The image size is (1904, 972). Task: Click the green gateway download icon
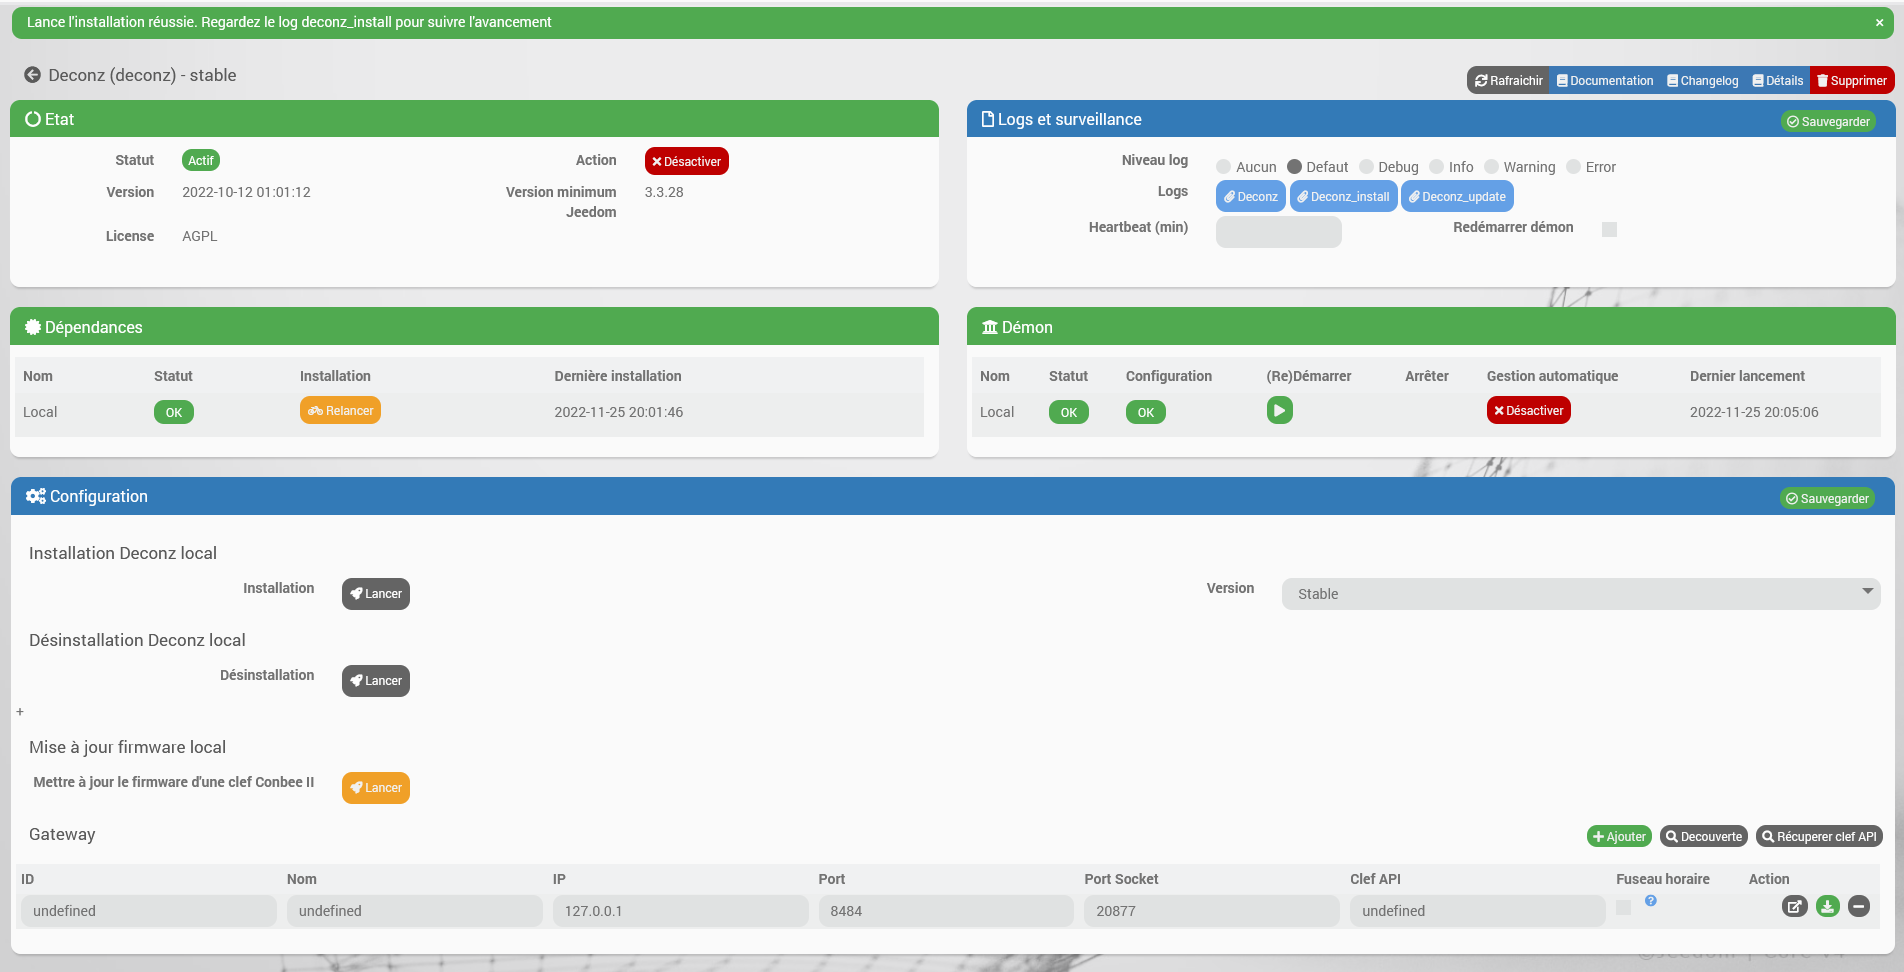pyautogui.click(x=1828, y=907)
